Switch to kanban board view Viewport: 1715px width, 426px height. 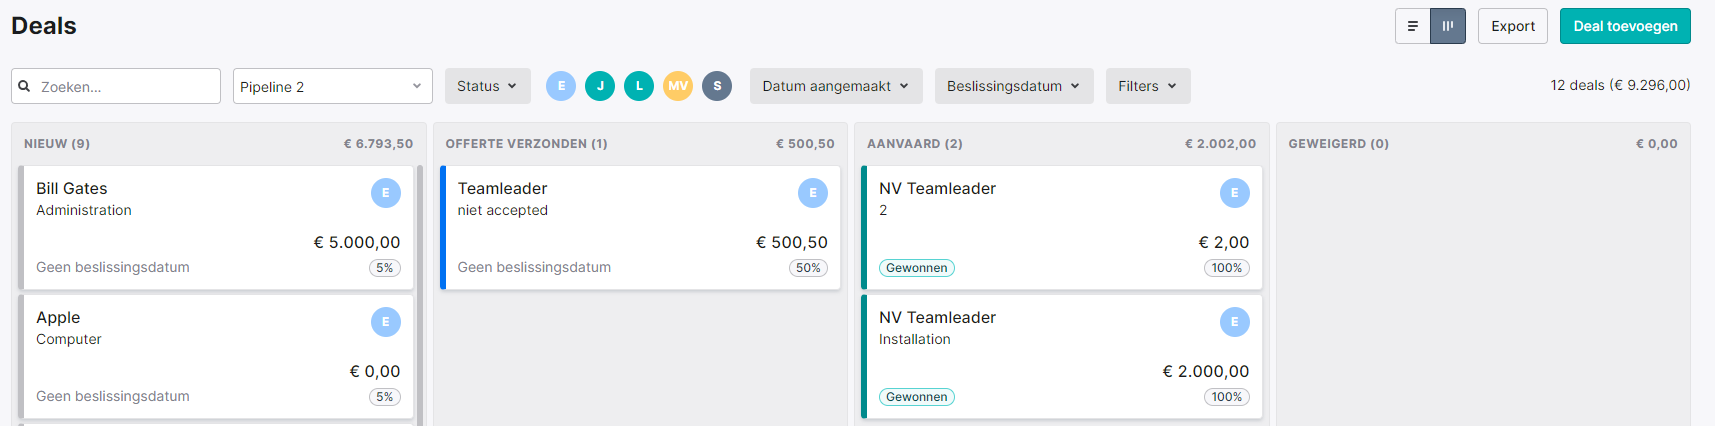[1448, 26]
